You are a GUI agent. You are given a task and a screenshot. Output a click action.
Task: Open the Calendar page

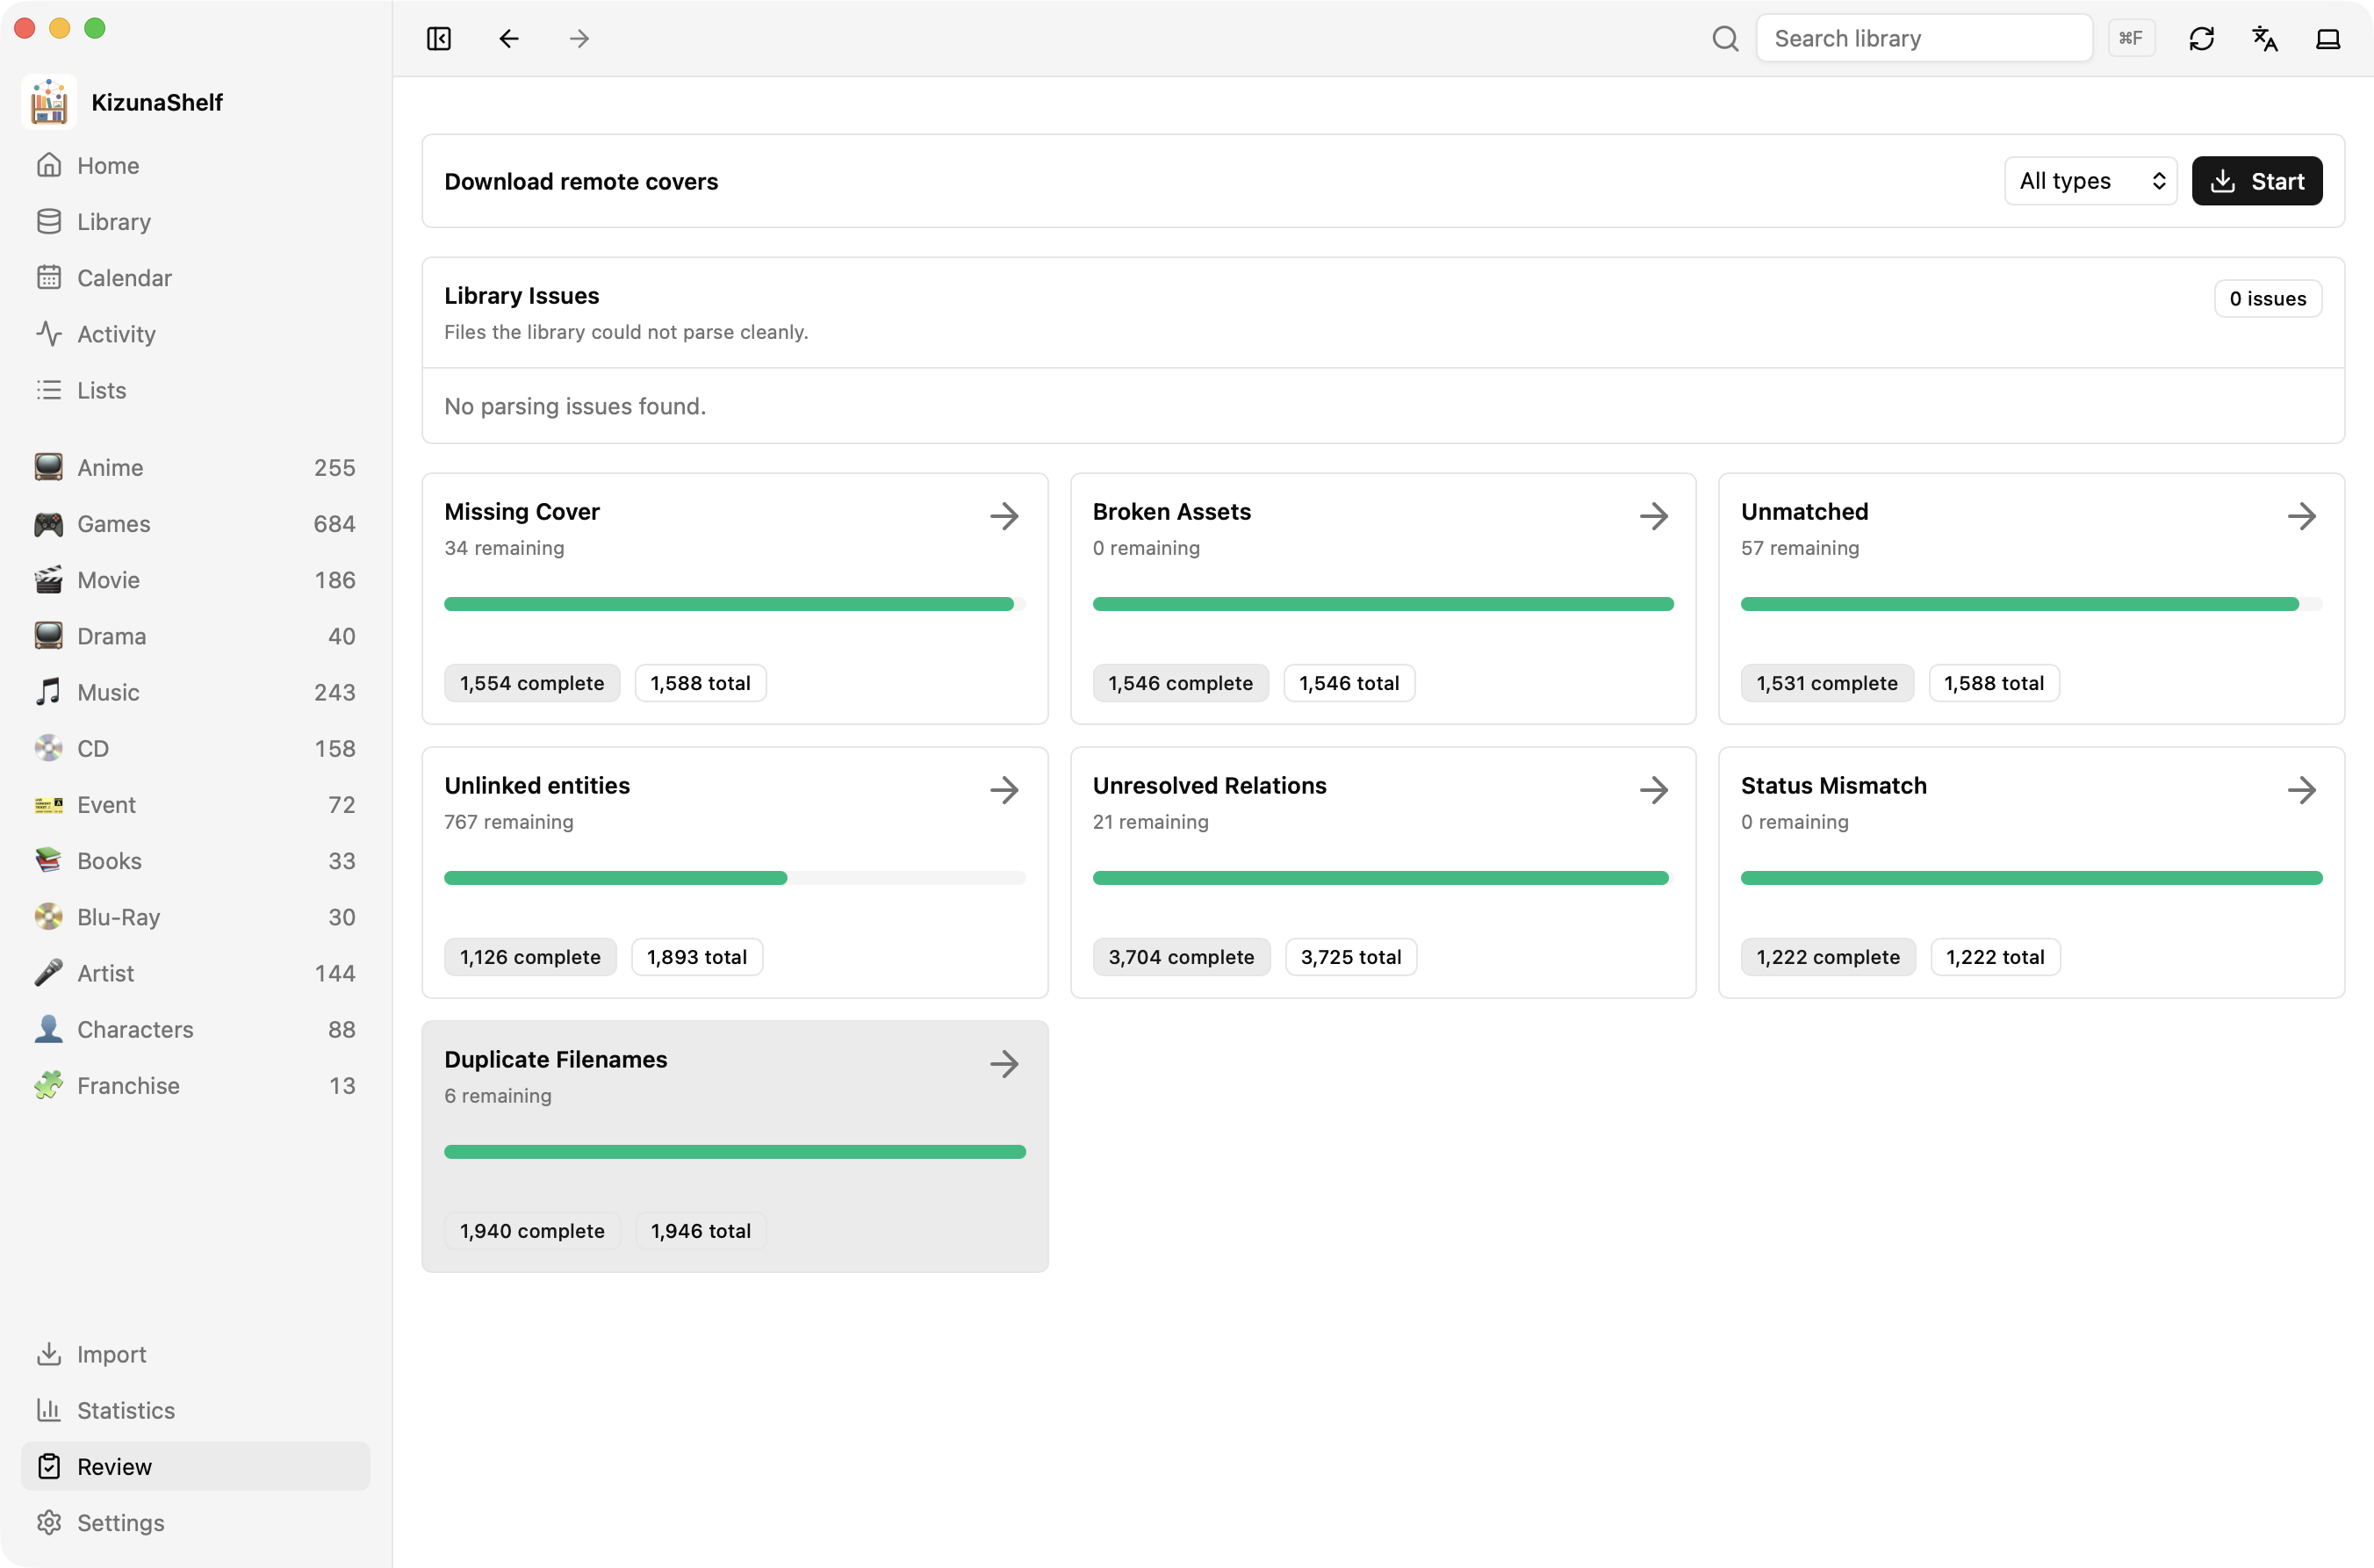[x=196, y=277]
